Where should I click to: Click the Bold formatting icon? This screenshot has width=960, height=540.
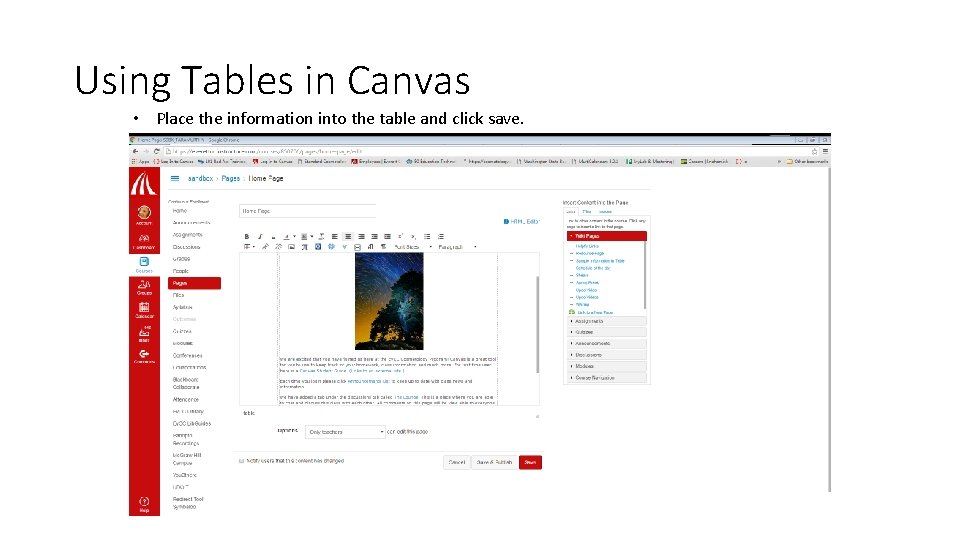[x=247, y=236]
